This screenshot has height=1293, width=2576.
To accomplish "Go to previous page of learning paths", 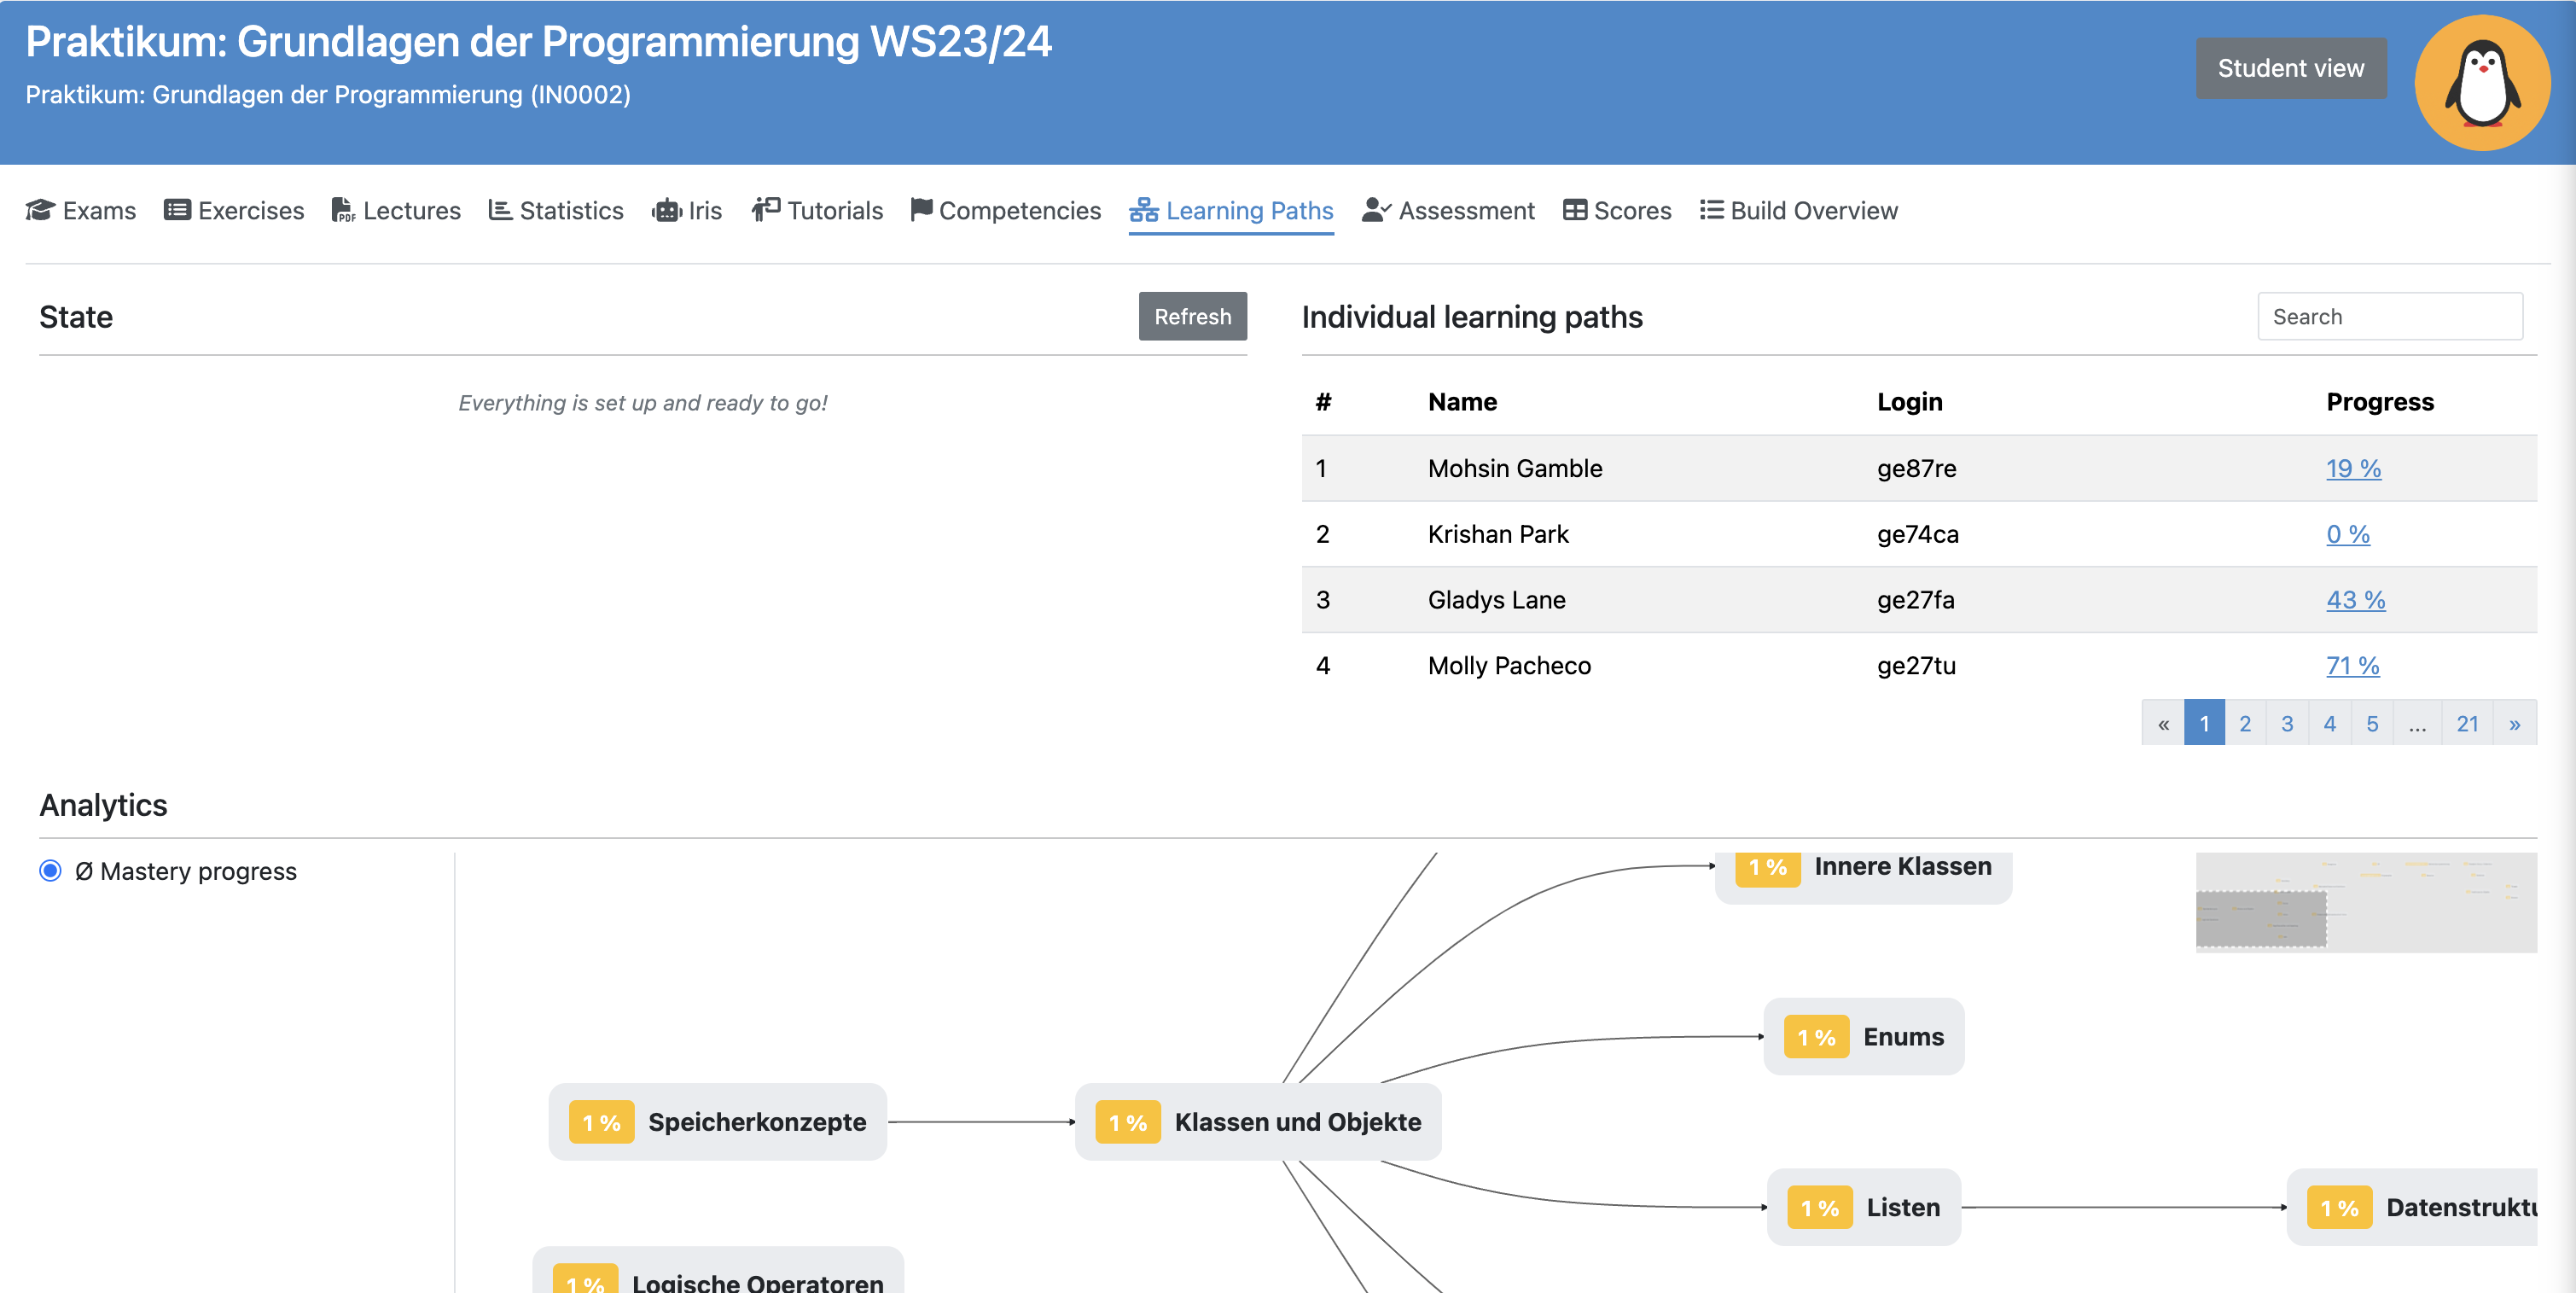I will (x=2163, y=723).
